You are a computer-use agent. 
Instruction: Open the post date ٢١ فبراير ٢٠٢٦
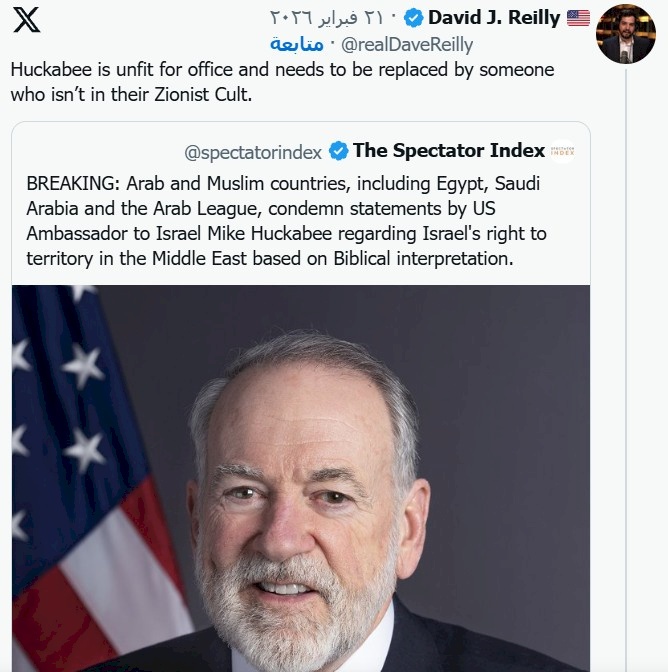(x=329, y=18)
